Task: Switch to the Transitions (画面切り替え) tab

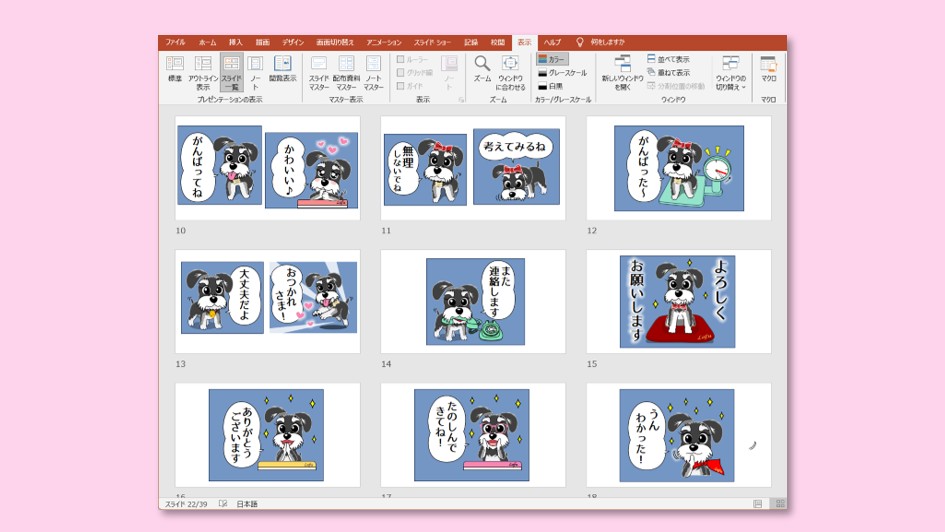Action: tap(335, 42)
